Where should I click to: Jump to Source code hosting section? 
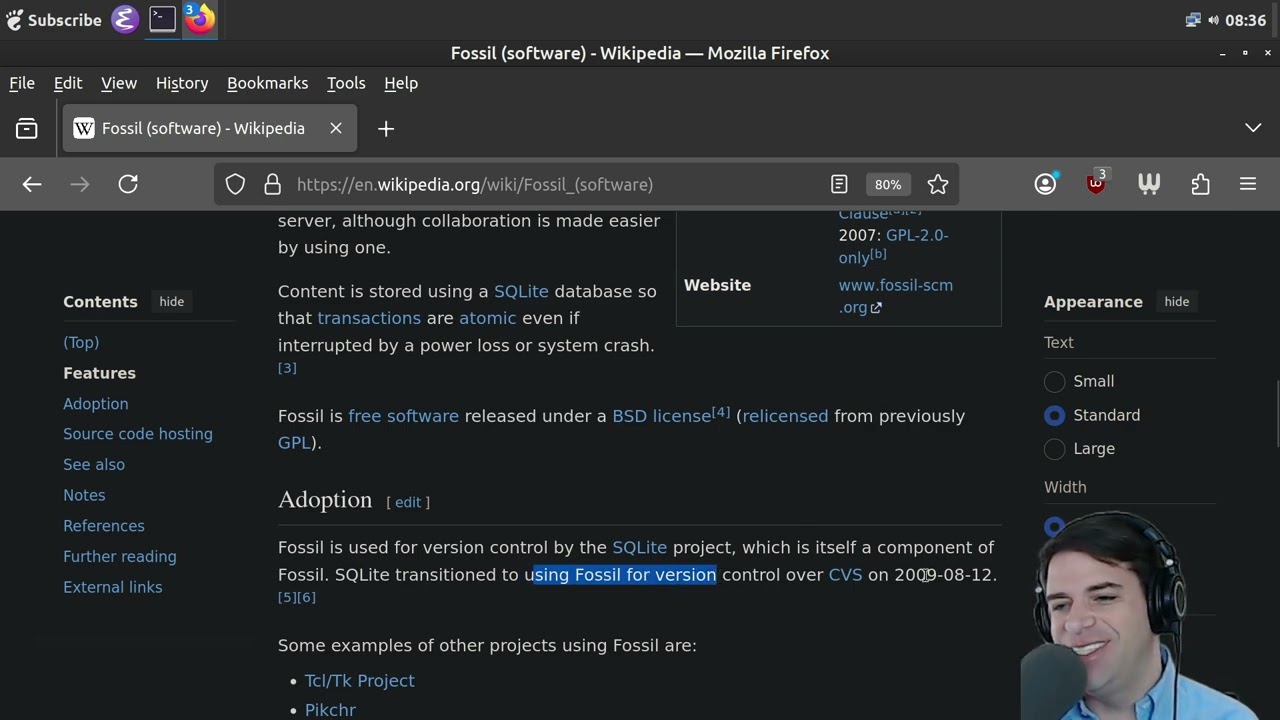pos(138,434)
